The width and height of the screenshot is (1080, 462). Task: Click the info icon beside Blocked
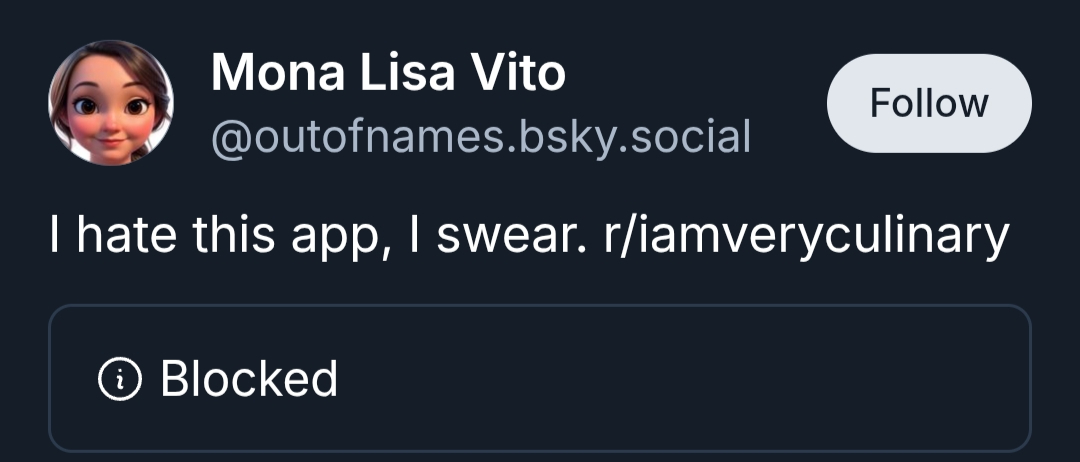tap(118, 379)
